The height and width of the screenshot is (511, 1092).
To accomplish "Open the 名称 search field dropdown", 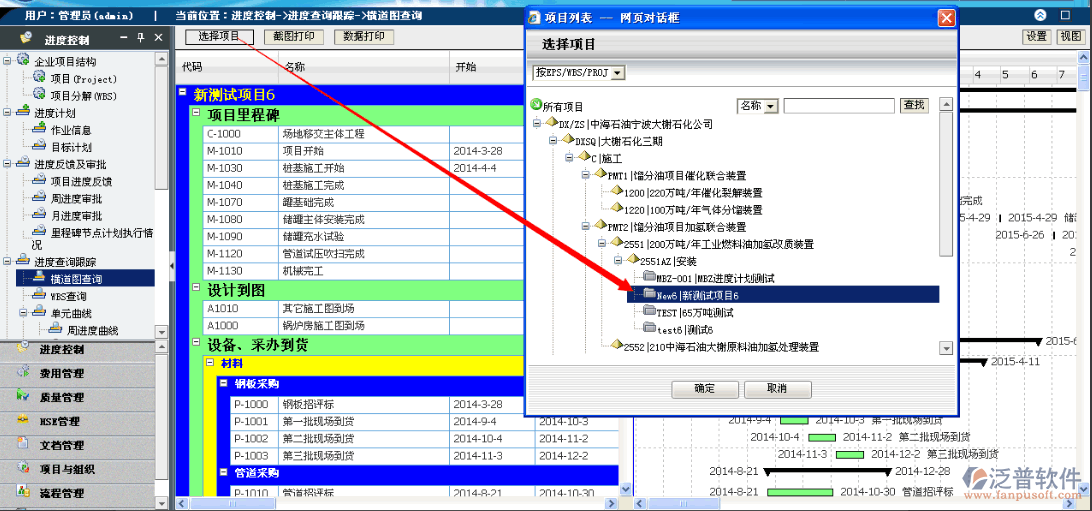I will coord(771,106).
